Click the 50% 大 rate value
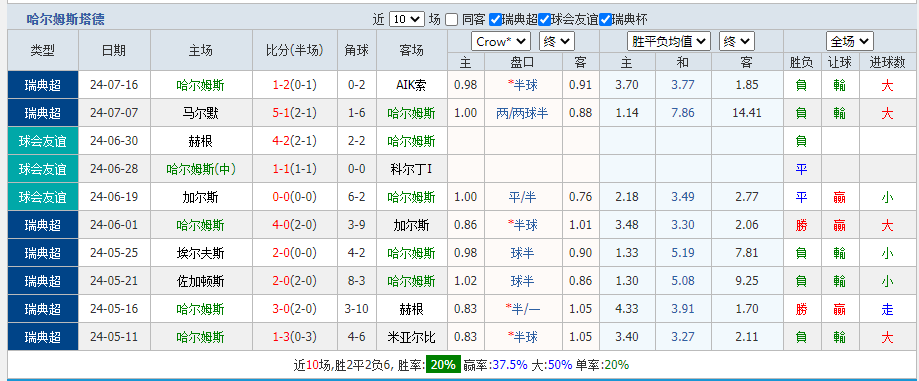Screen dimensions: 919x381 point(560,365)
